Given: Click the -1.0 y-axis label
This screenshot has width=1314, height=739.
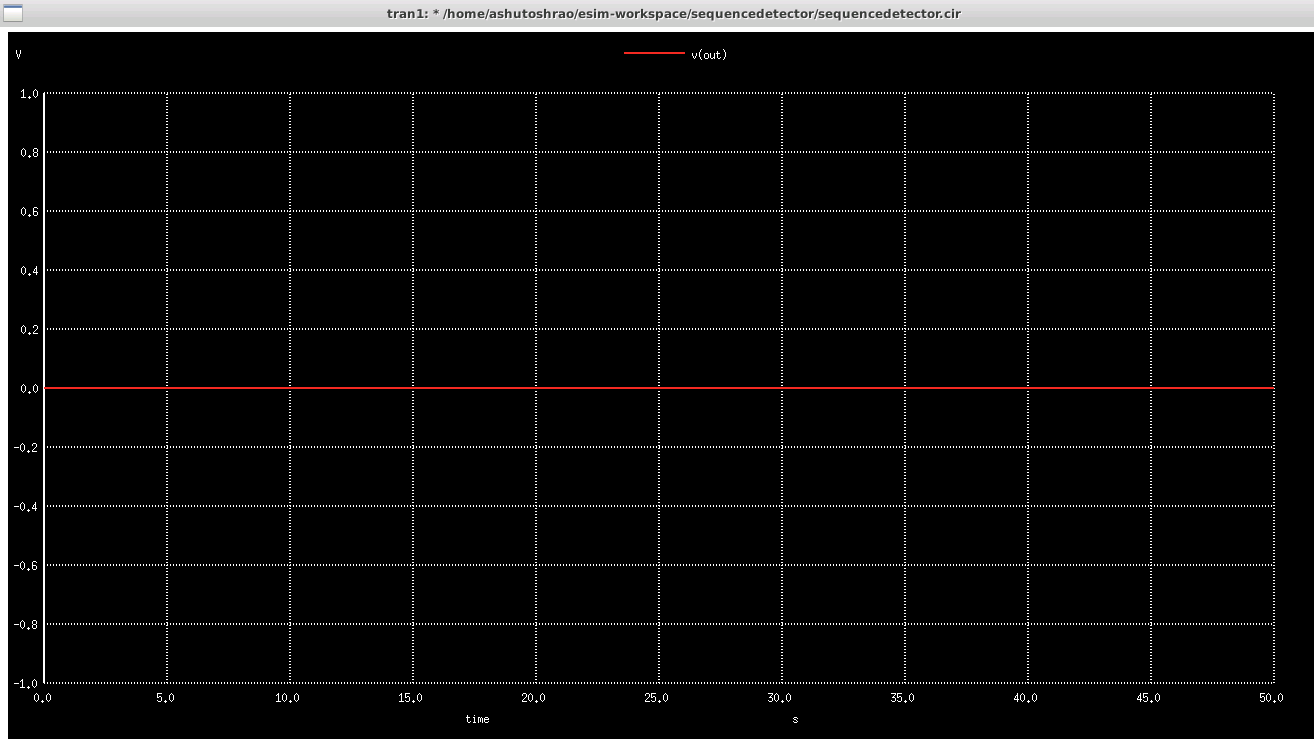Looking at the screenshot, I should pos(27,684).
